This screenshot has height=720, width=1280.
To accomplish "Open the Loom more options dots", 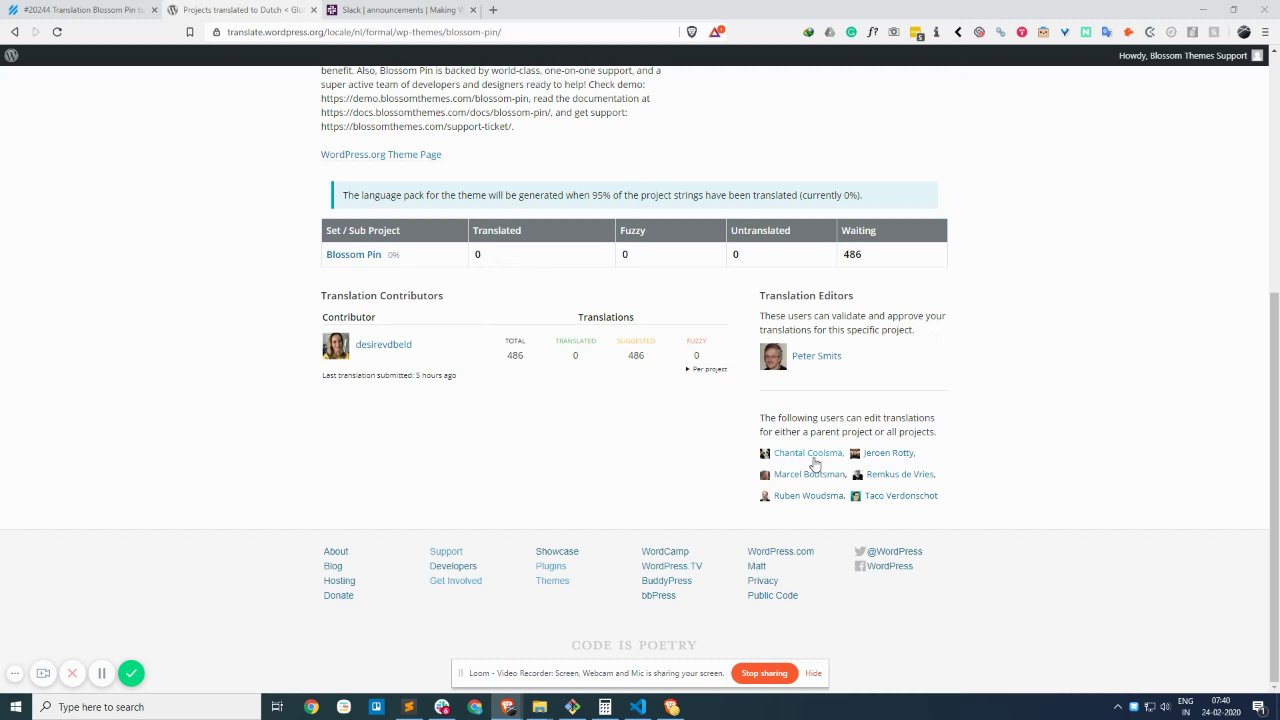I will [x=14, y=673].
